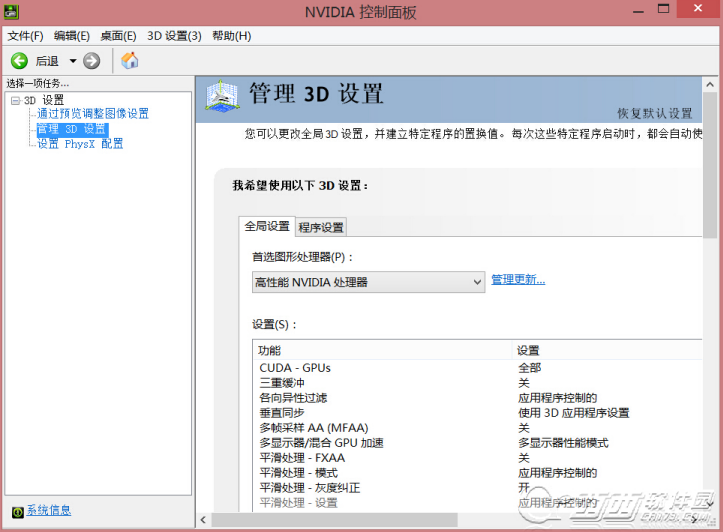The image size is (723, 532).
Task: Select the 垂直同步 setting row
Action: point(477,413)
